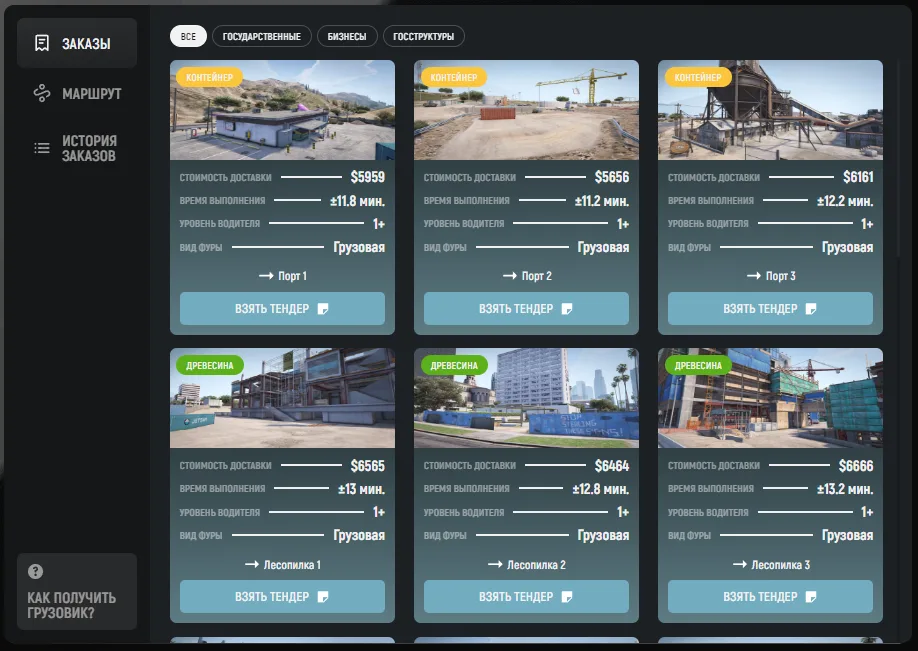Viewport: 918px width, 651px height.
Task: Take tender for Лесопилка 3 delivery
Action: point(770,597)
